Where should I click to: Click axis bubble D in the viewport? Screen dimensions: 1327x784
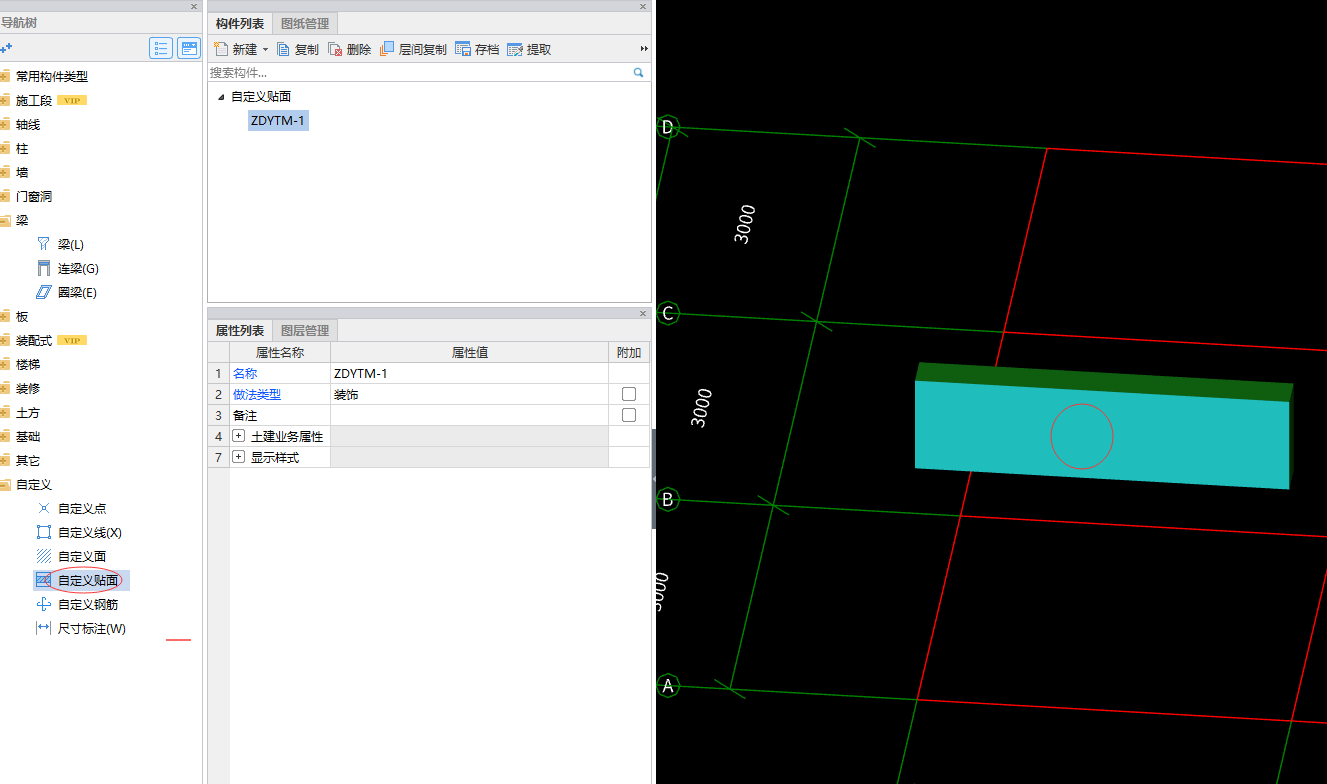[x=668, y=127]
